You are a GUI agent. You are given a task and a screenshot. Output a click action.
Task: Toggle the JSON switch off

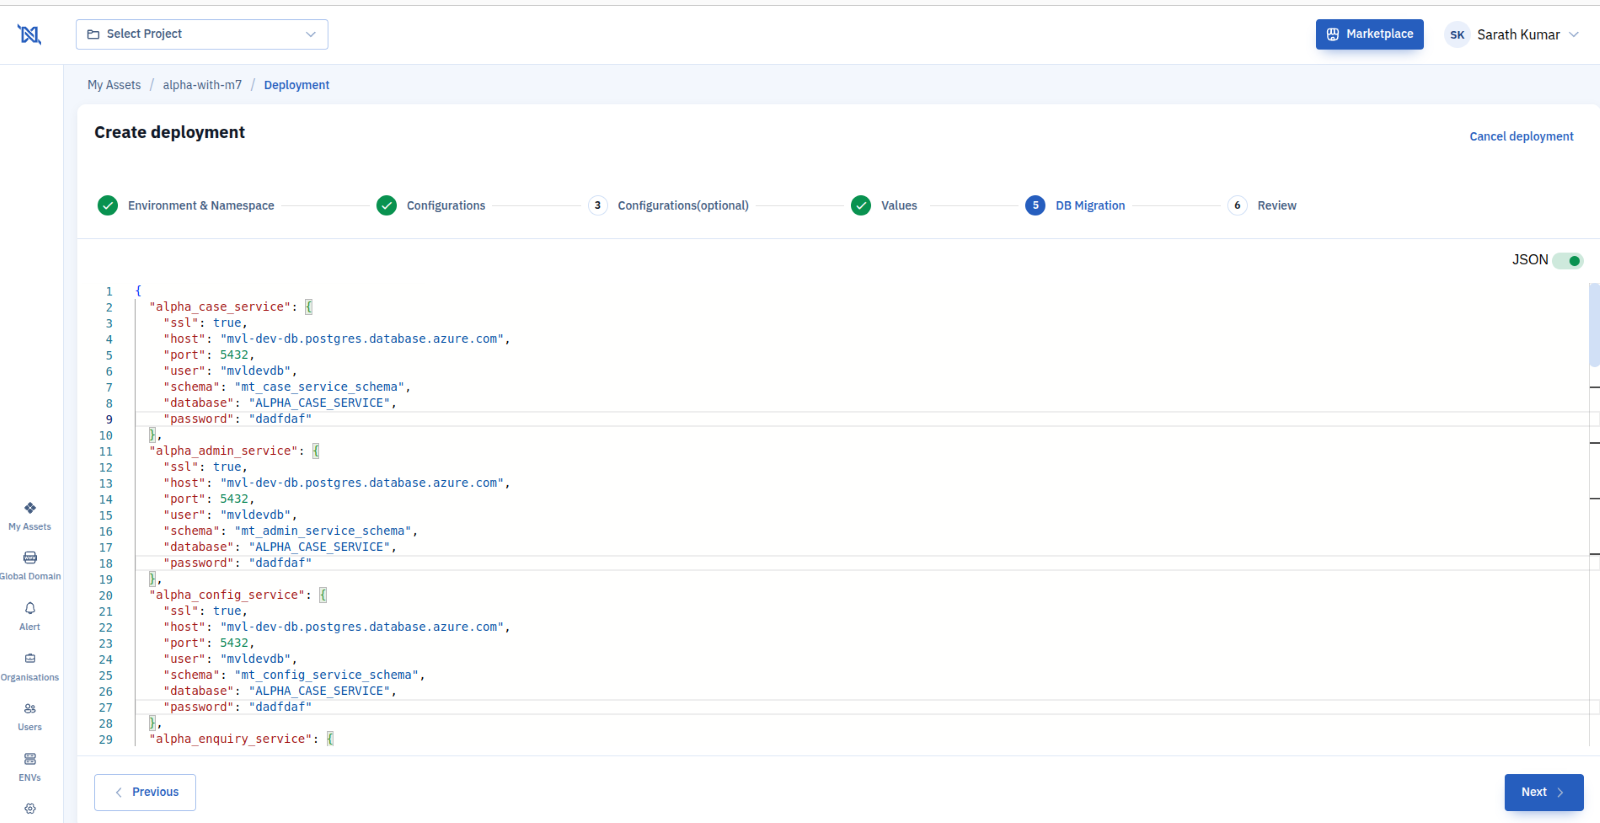tap(1568, 261)
